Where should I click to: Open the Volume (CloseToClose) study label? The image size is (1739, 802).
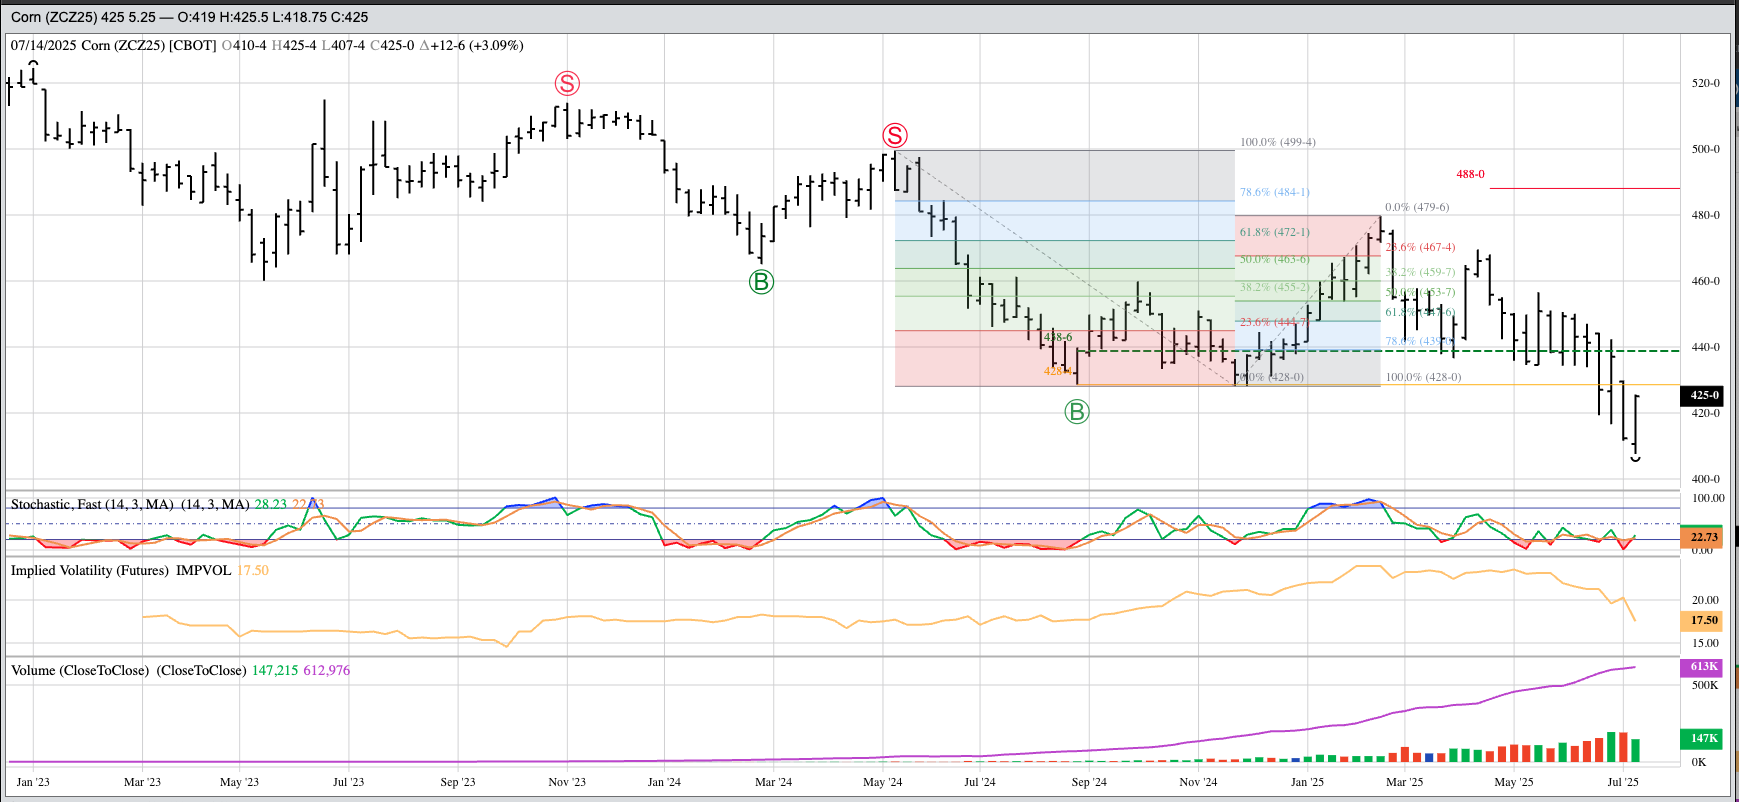pos(128,670)
